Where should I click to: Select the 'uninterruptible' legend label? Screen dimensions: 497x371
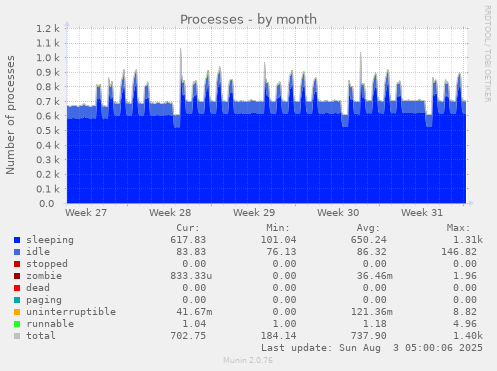71,312
